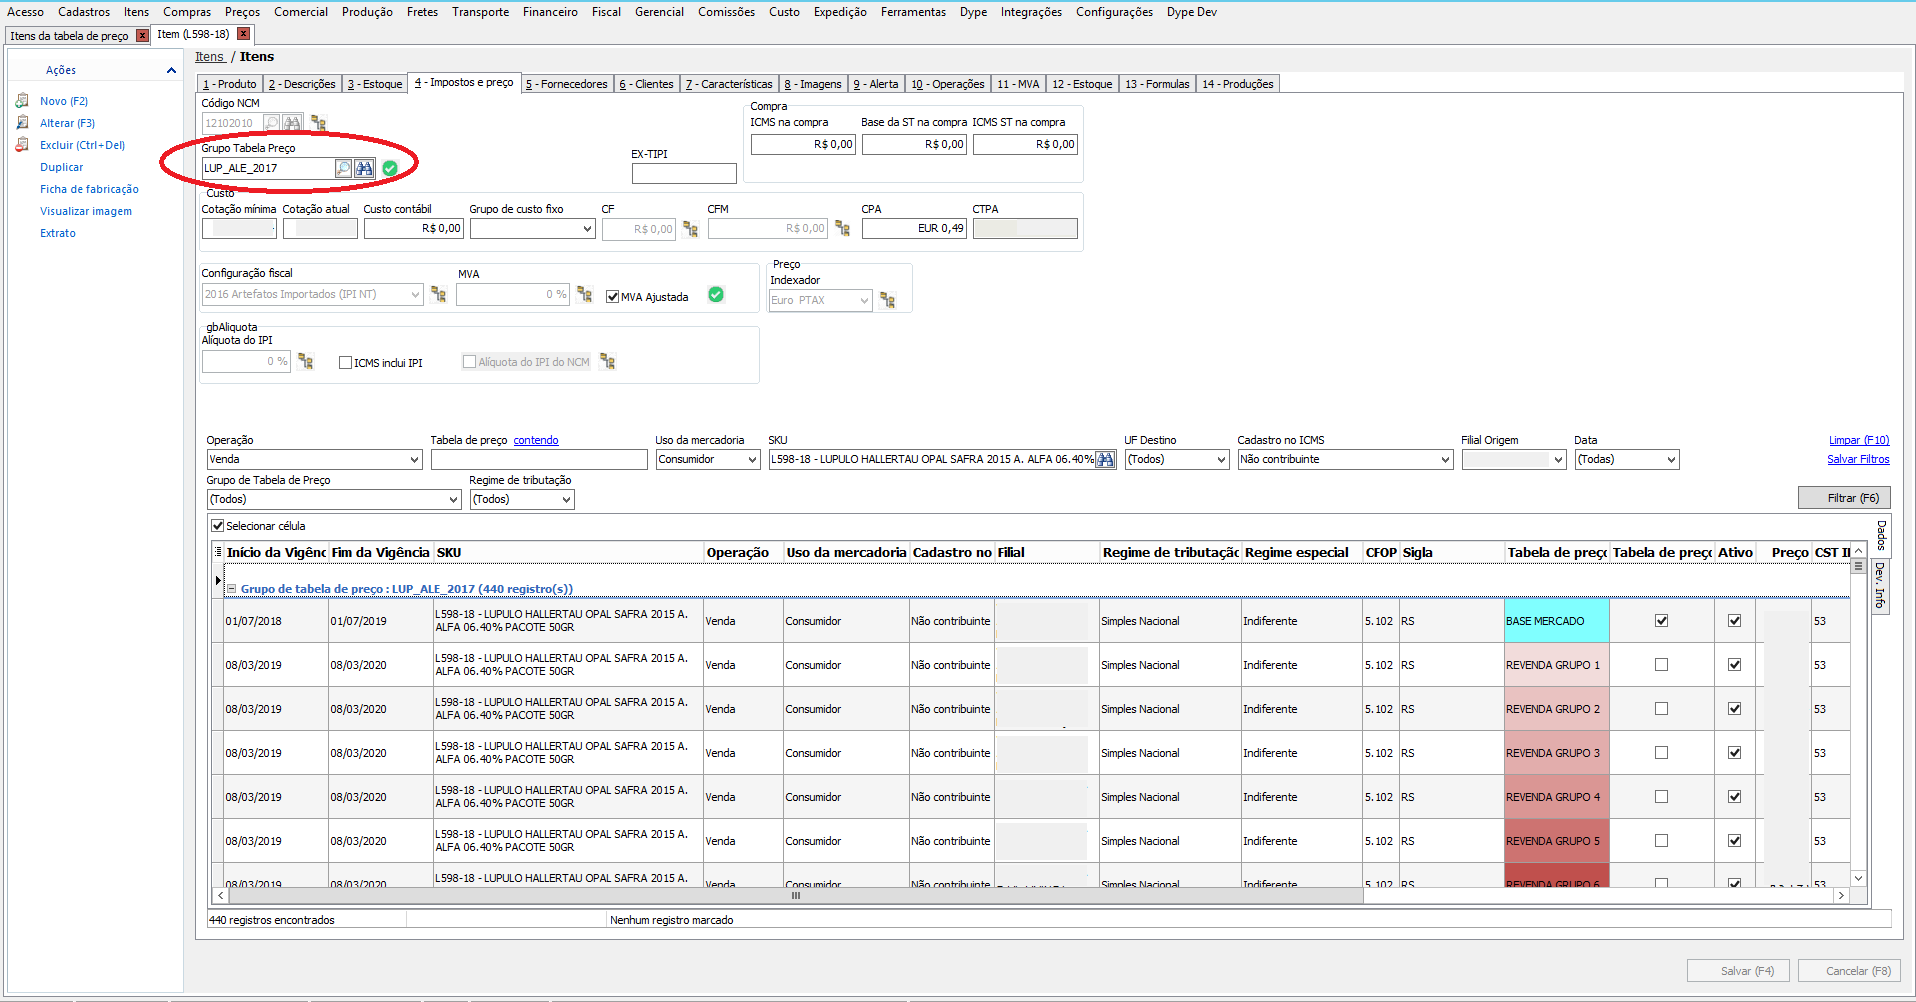Click the Novo (F2) icon in Ações
The width and height of the screenshot is (1916, 1002).
click(22, 101)
